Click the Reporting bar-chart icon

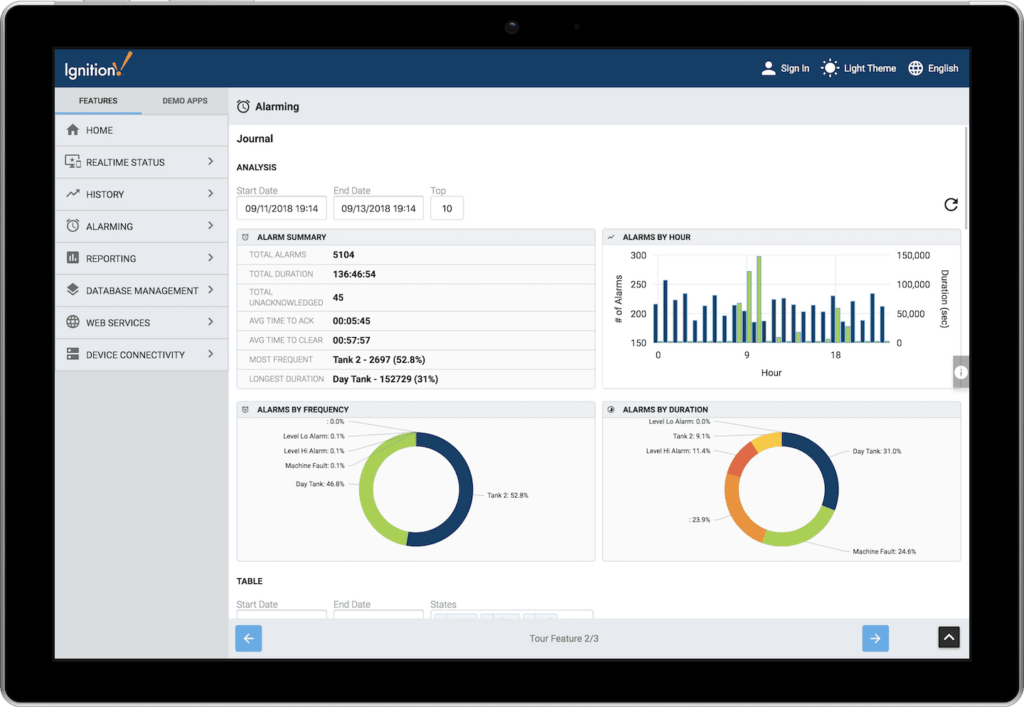[x=71, y=258]
